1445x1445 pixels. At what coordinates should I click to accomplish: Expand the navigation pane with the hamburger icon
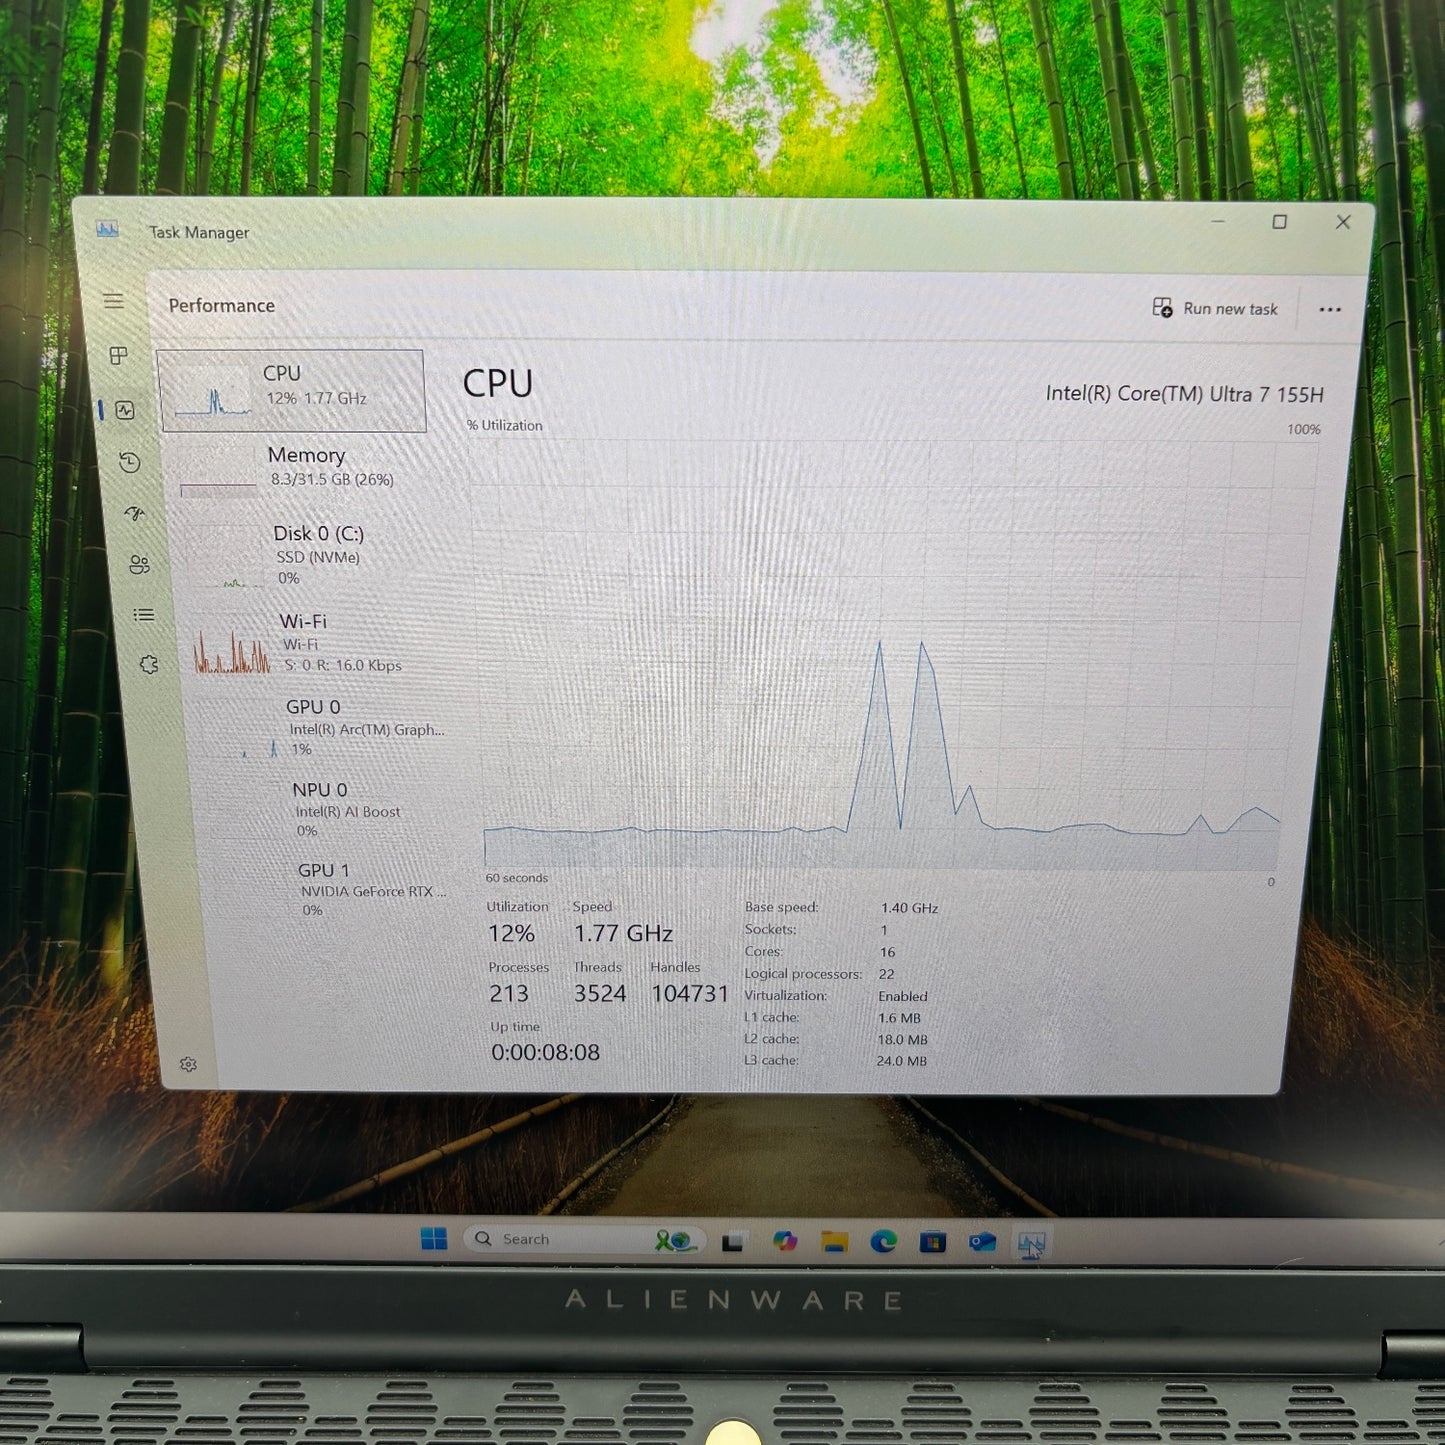pos(116,302)
